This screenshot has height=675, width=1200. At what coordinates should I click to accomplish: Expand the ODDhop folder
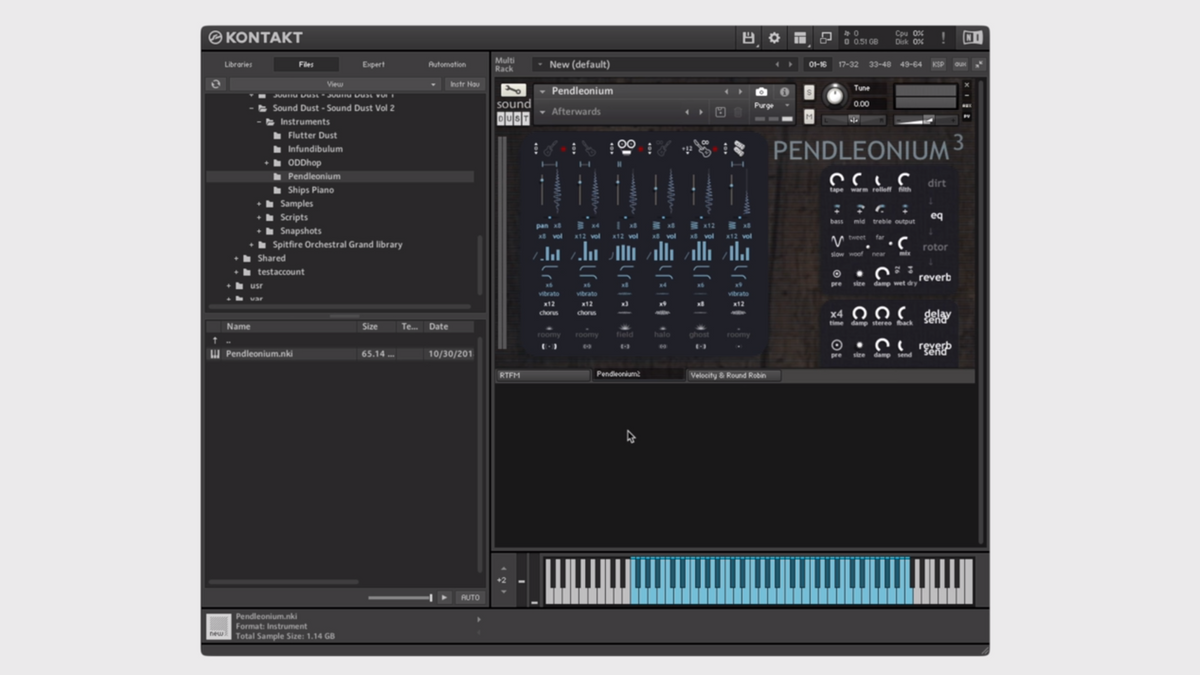click(266, 163)
